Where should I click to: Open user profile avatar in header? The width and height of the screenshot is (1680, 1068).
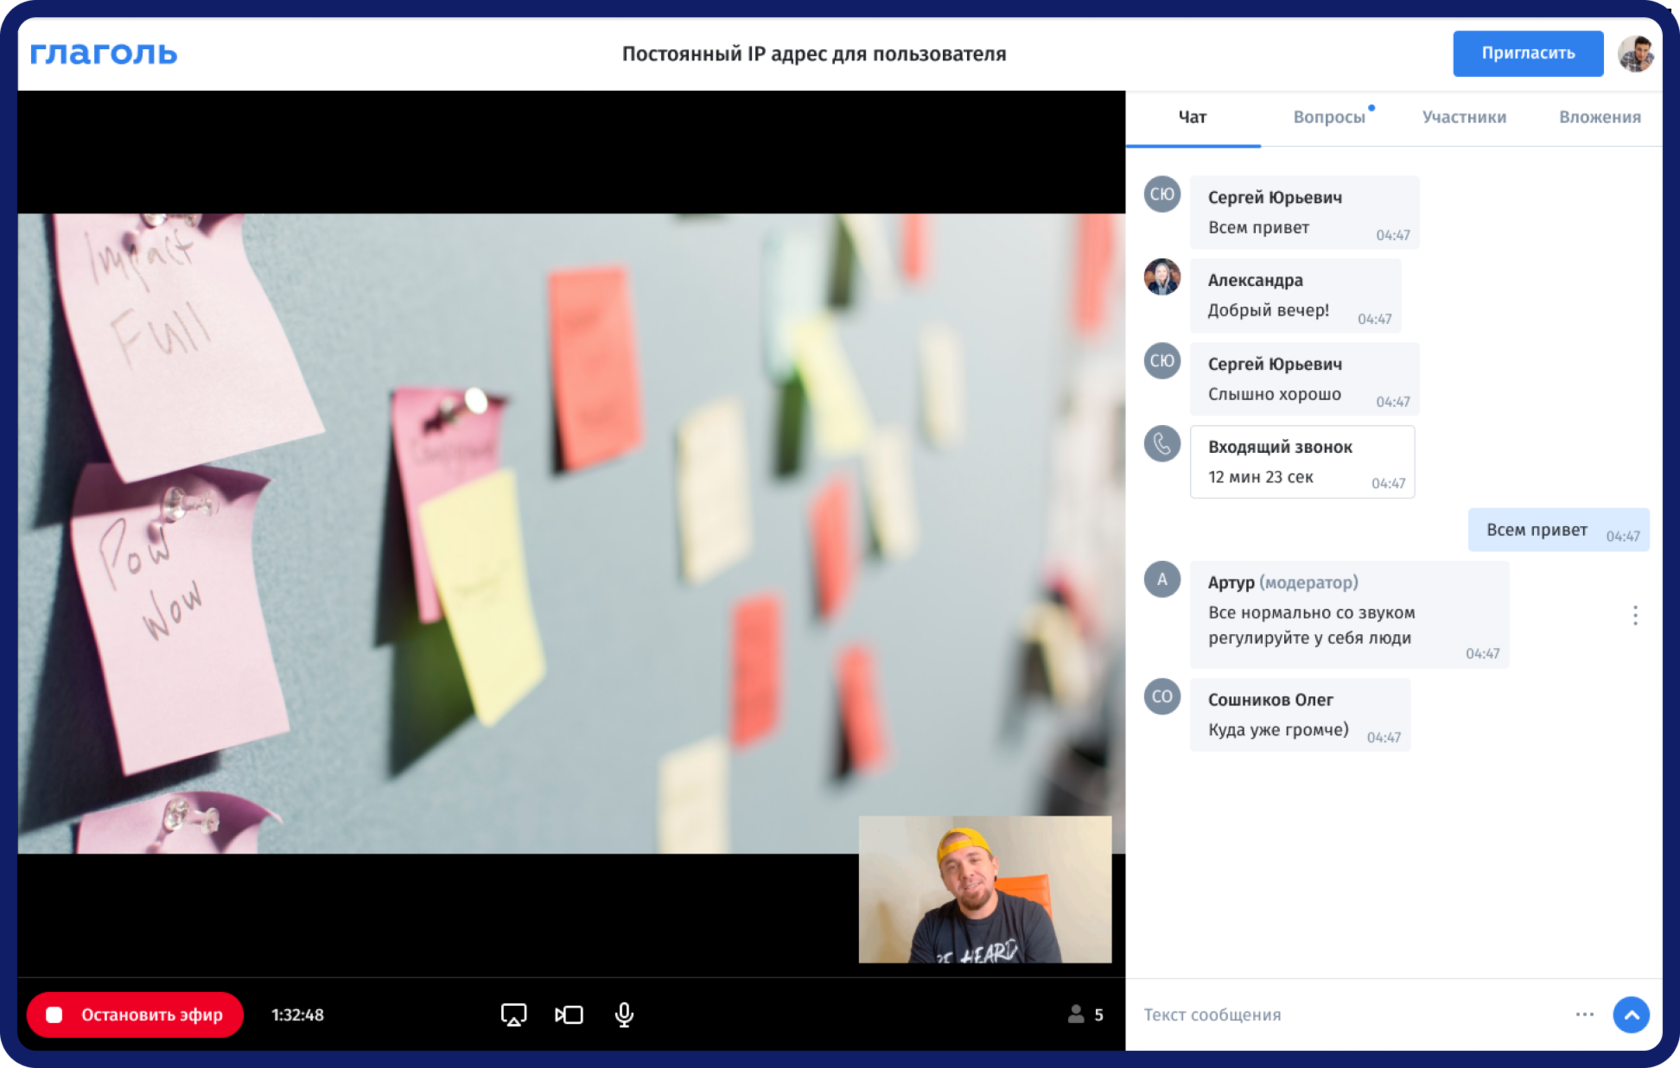click(x=1636, y=53)
